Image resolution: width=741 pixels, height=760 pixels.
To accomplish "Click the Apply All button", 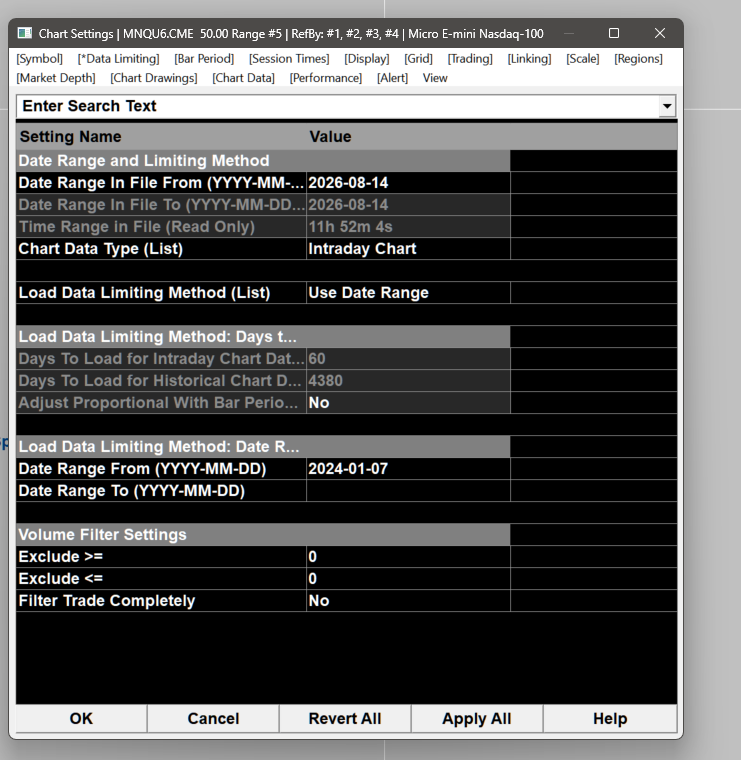I will 477,718.
